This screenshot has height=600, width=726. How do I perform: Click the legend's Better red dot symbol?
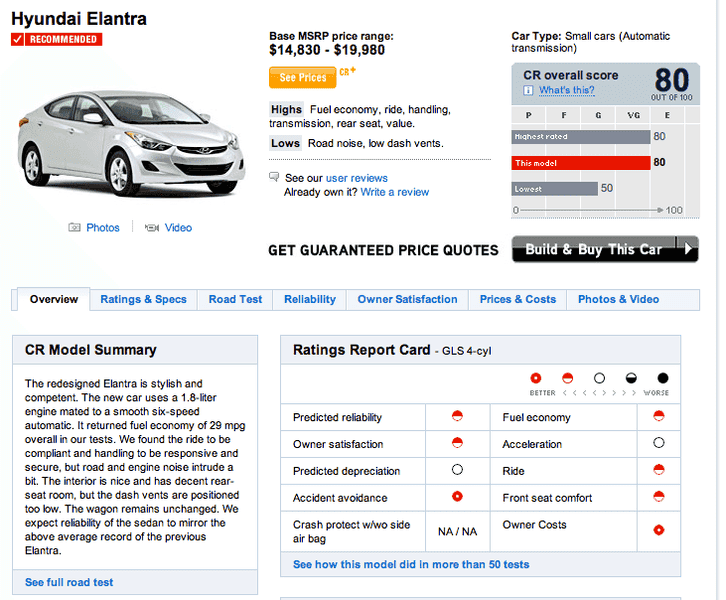point(536,378)
